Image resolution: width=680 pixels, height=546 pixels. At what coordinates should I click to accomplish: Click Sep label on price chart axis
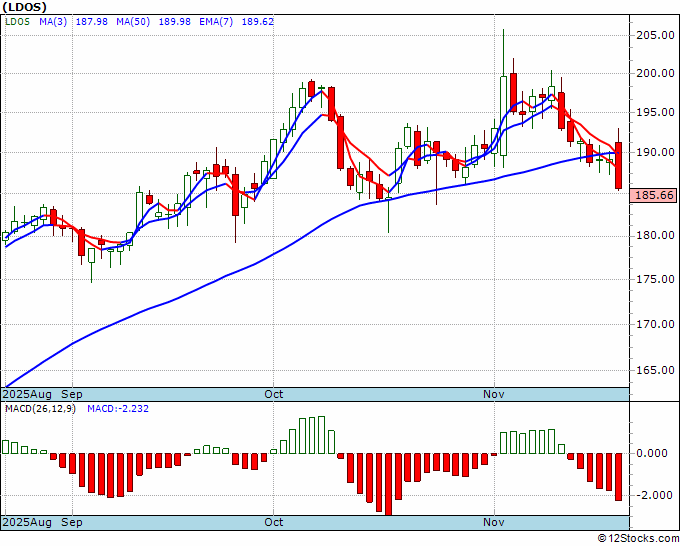click(x=72, y=394)
